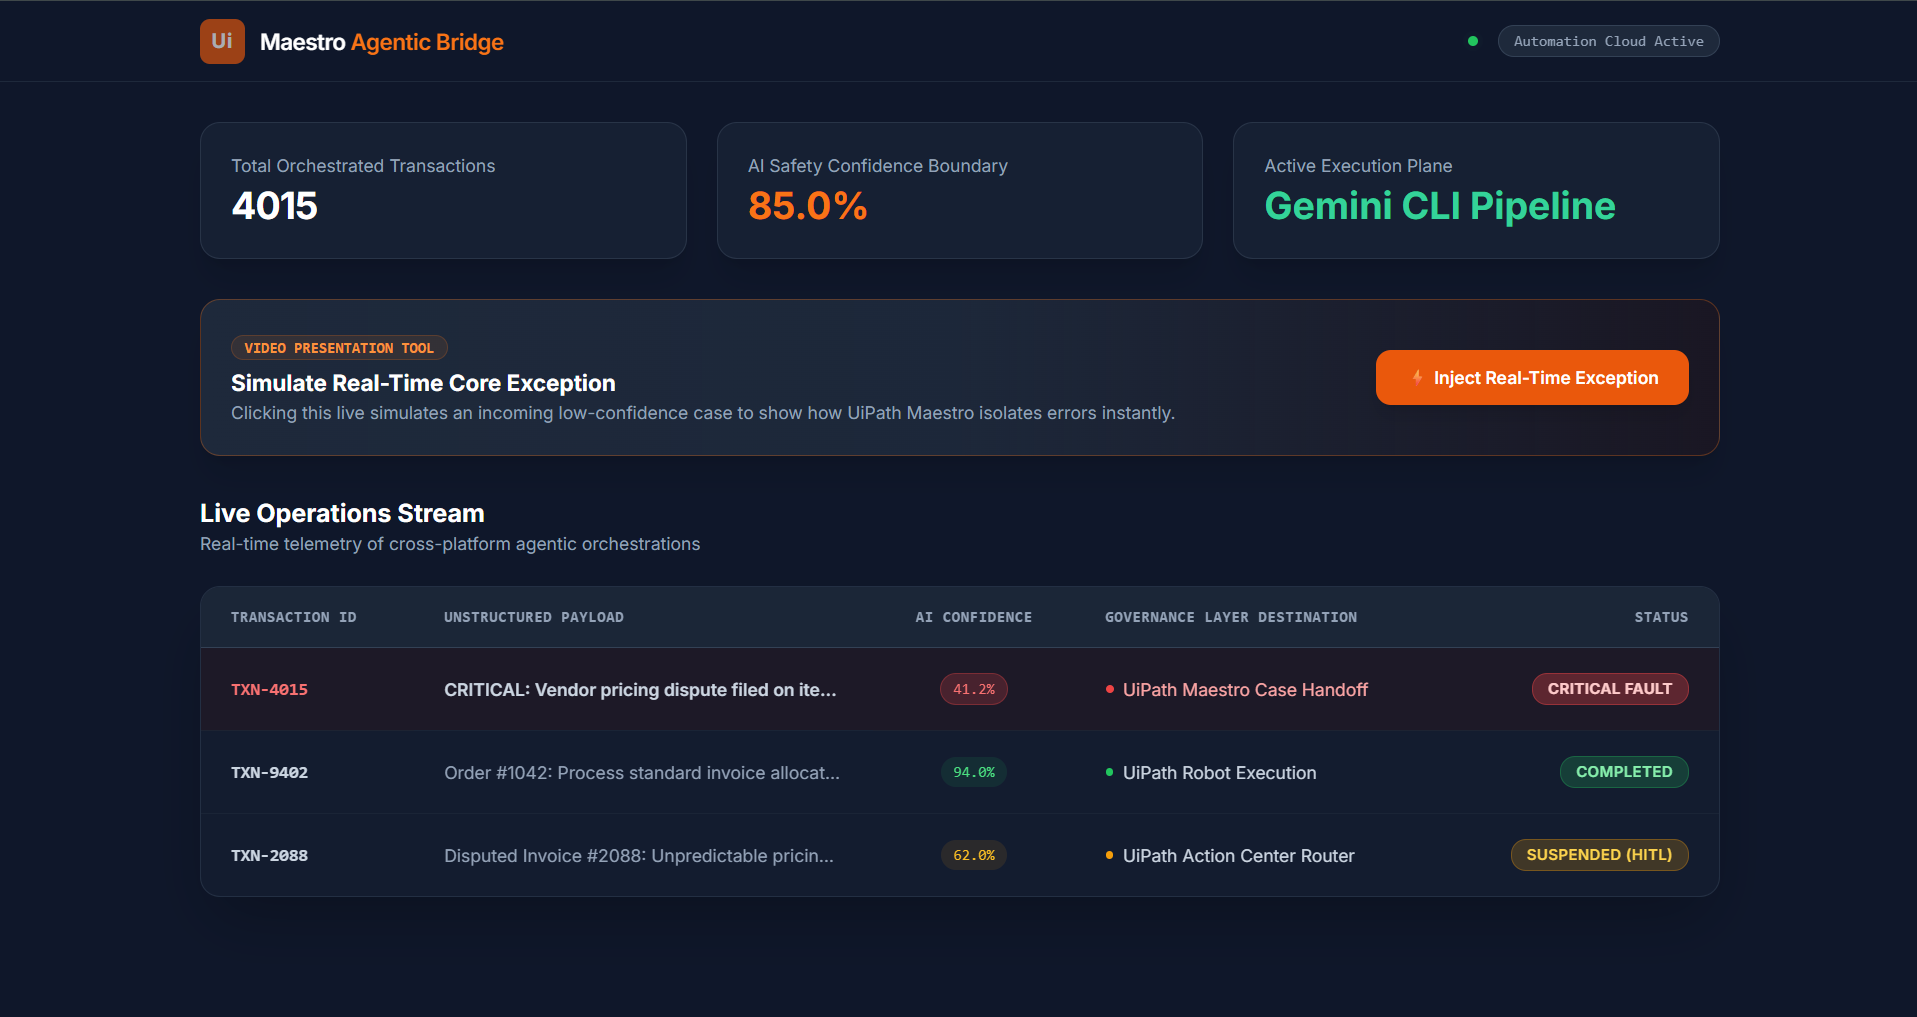This screenshot has height=1017, width=1917.
Task: Click the Disputed Invoice #2088 payload
Action: pyautogui.click(x=639, y=855)
